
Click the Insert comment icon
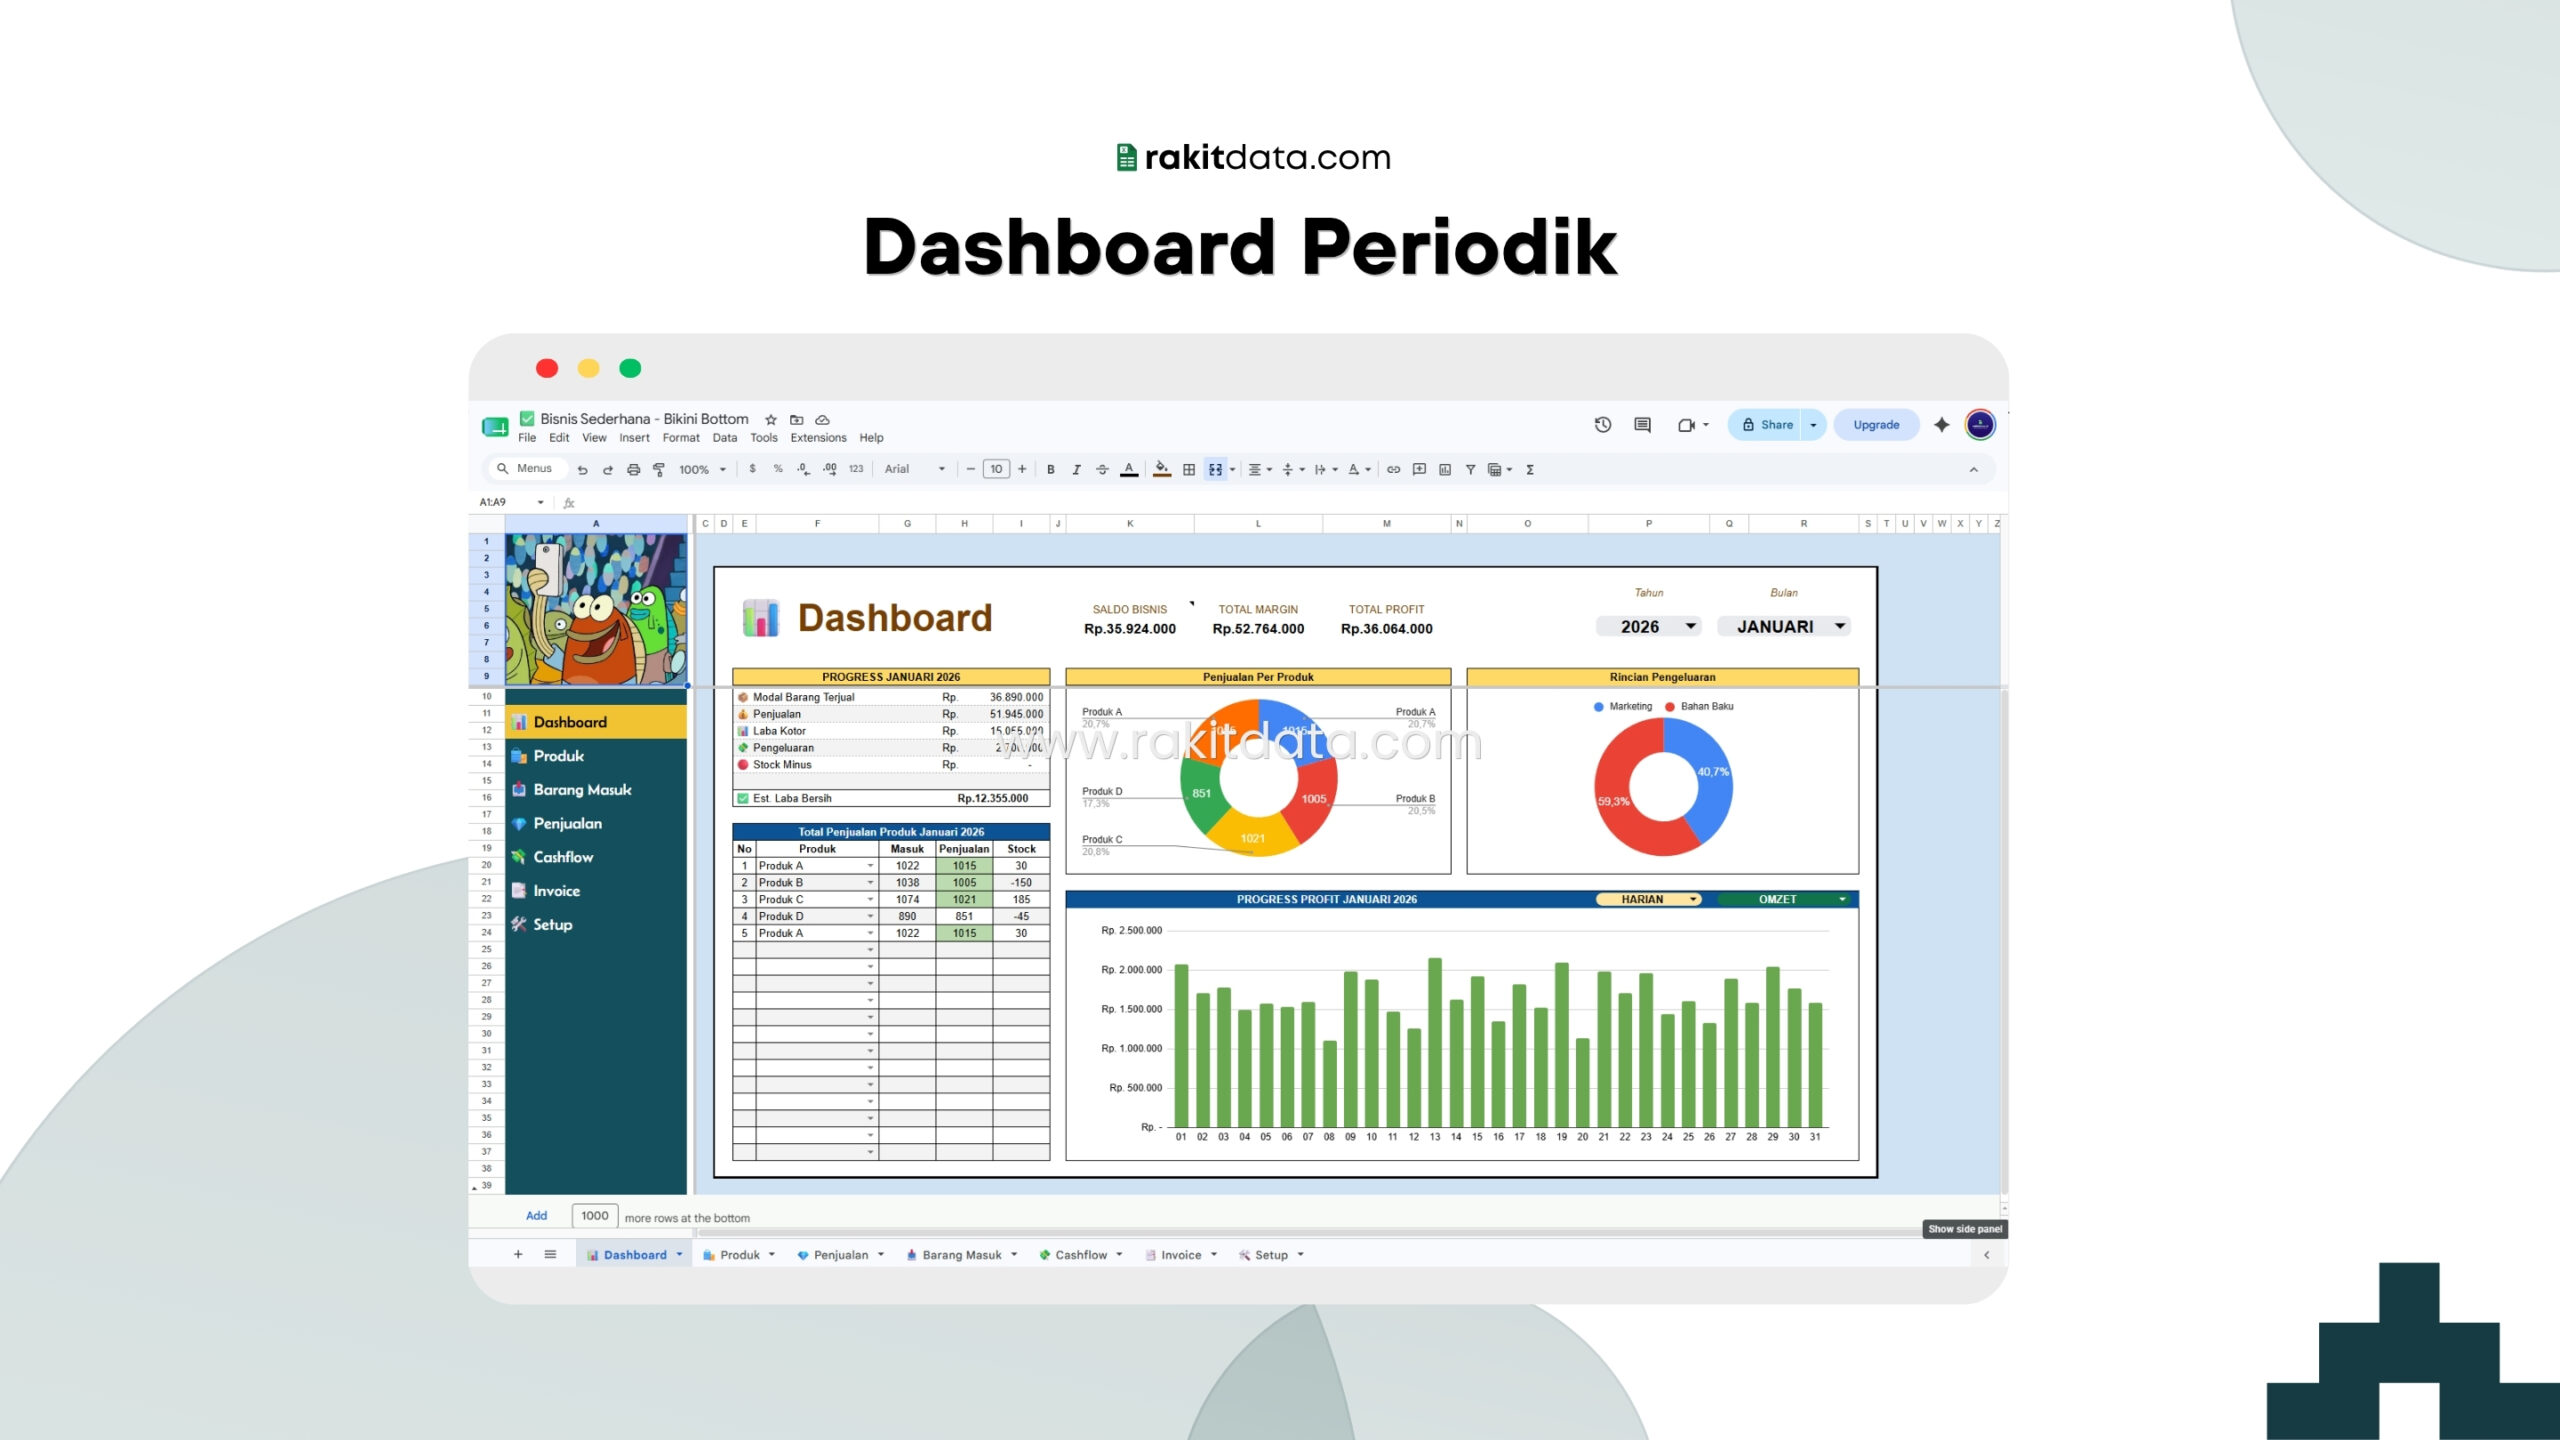point(1419,469)
